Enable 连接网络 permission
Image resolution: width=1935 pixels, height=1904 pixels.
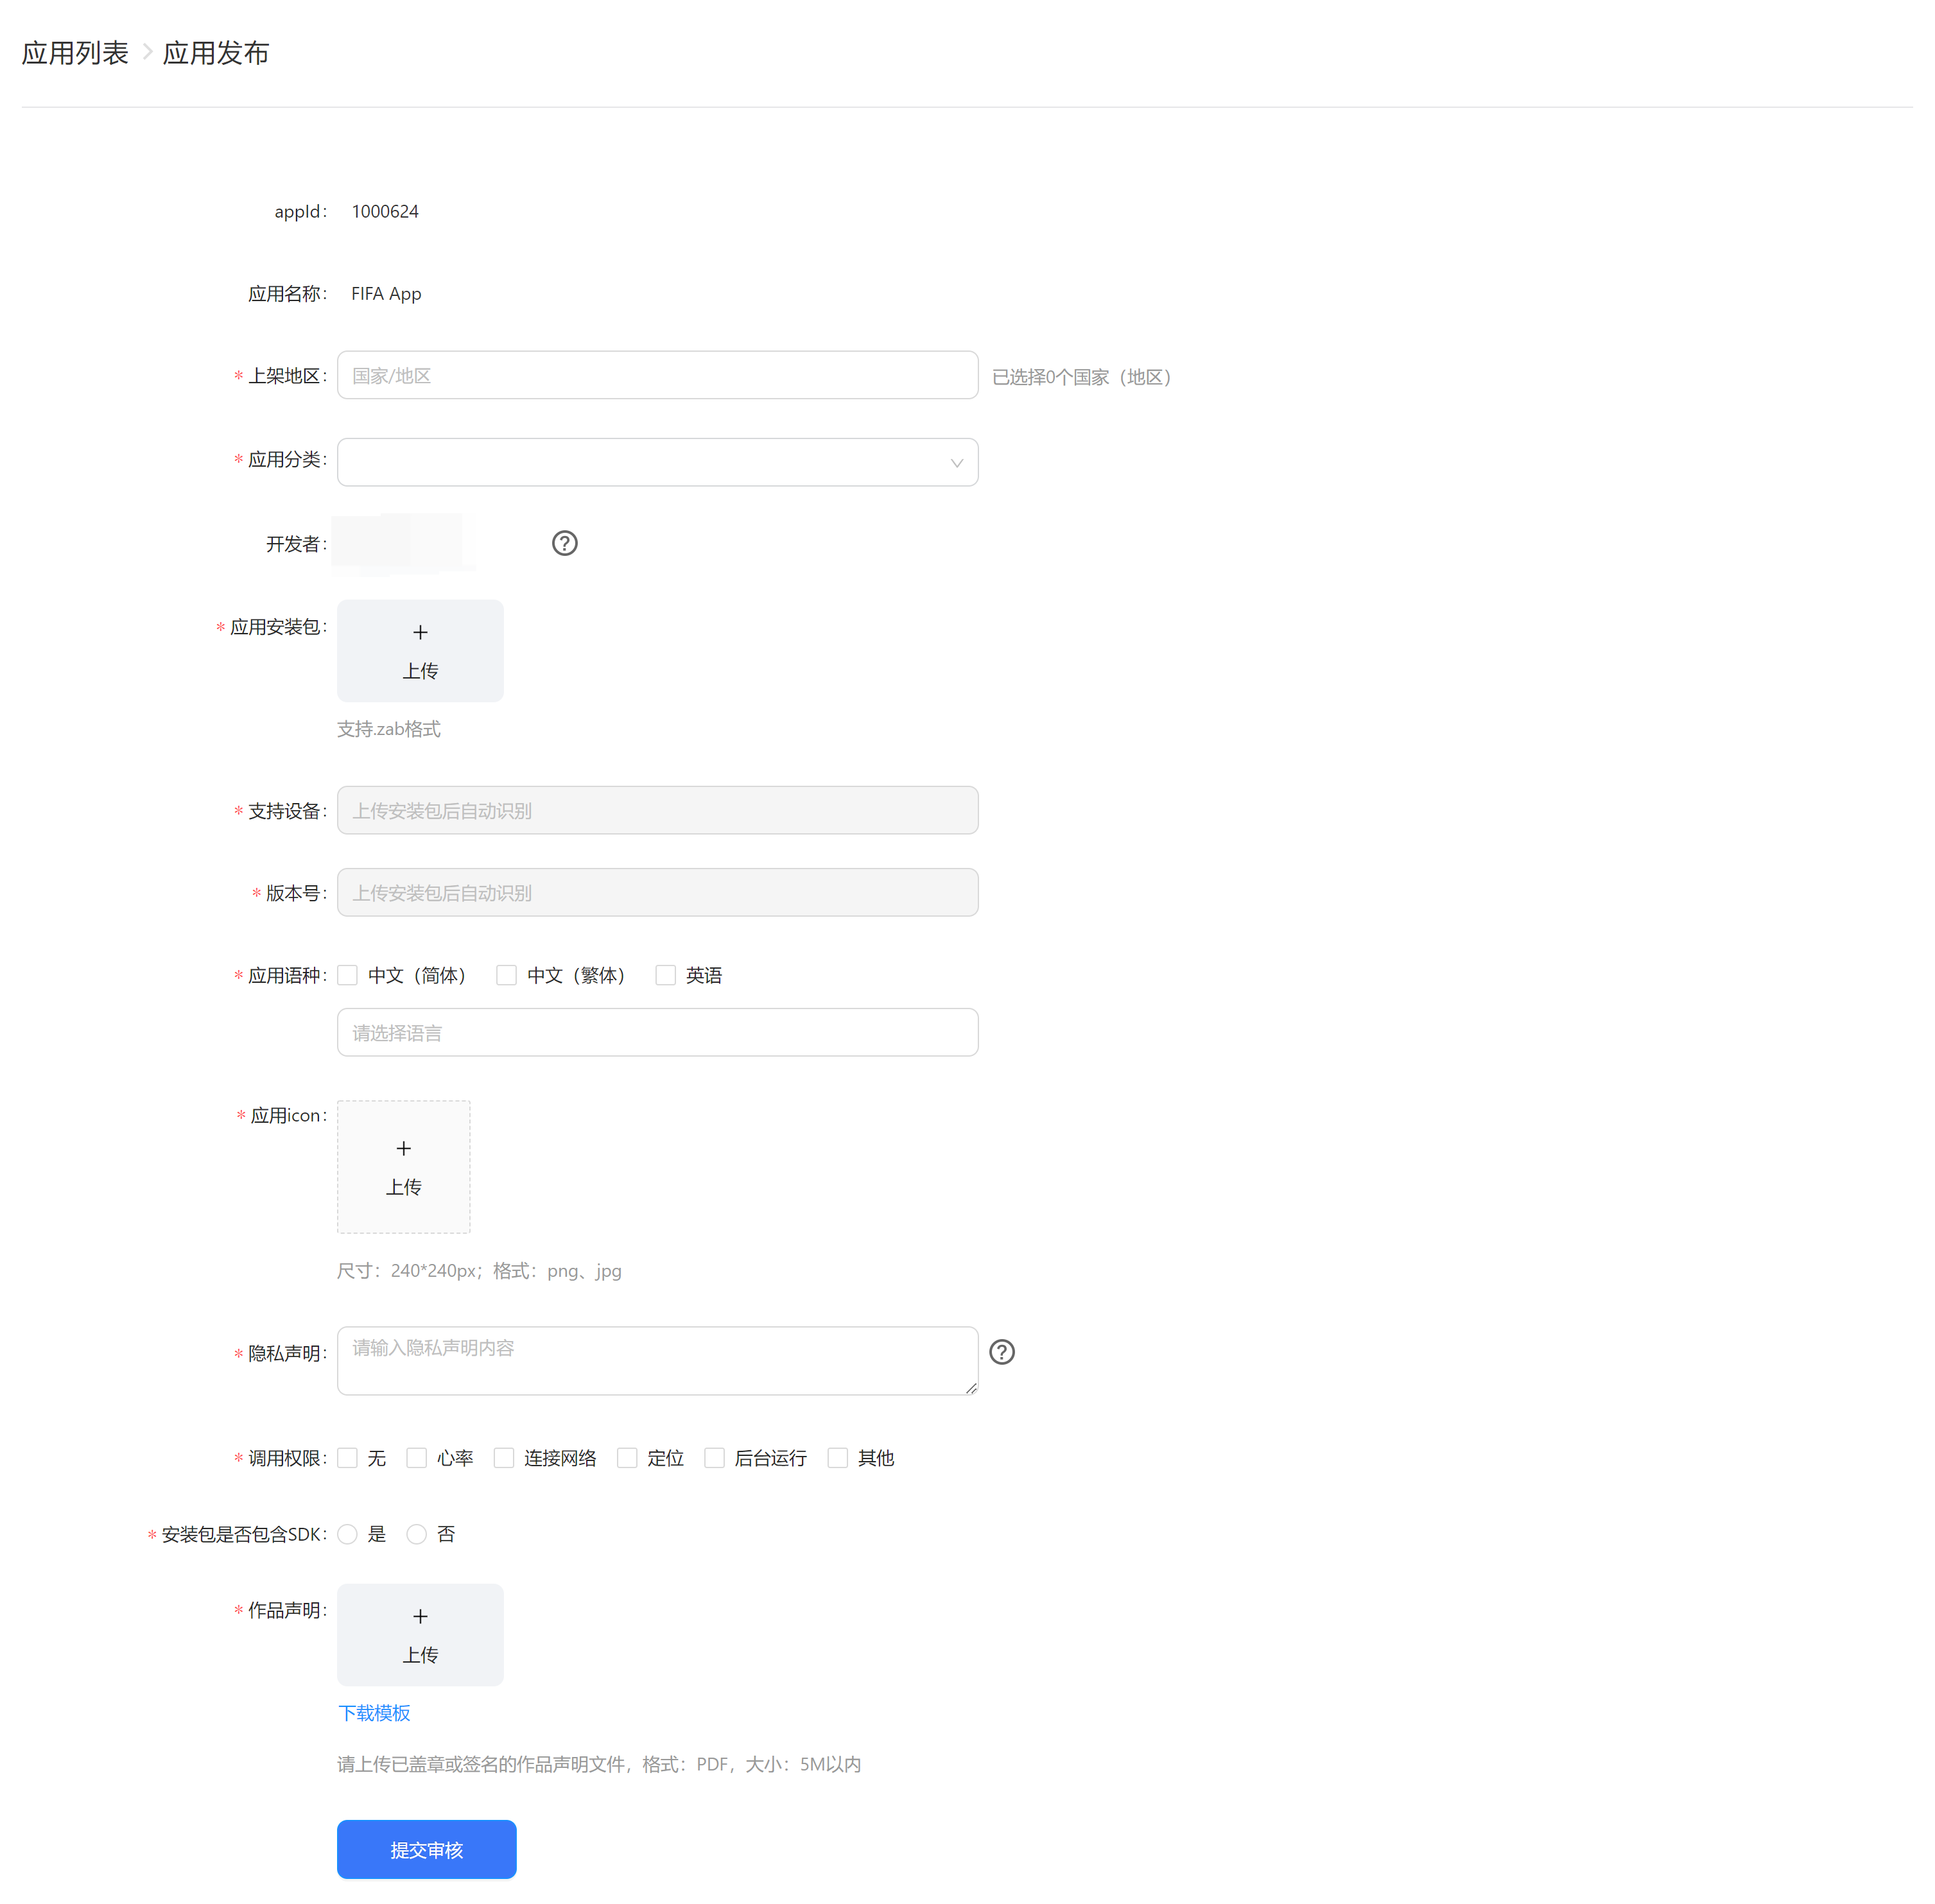click(504, 1458)
